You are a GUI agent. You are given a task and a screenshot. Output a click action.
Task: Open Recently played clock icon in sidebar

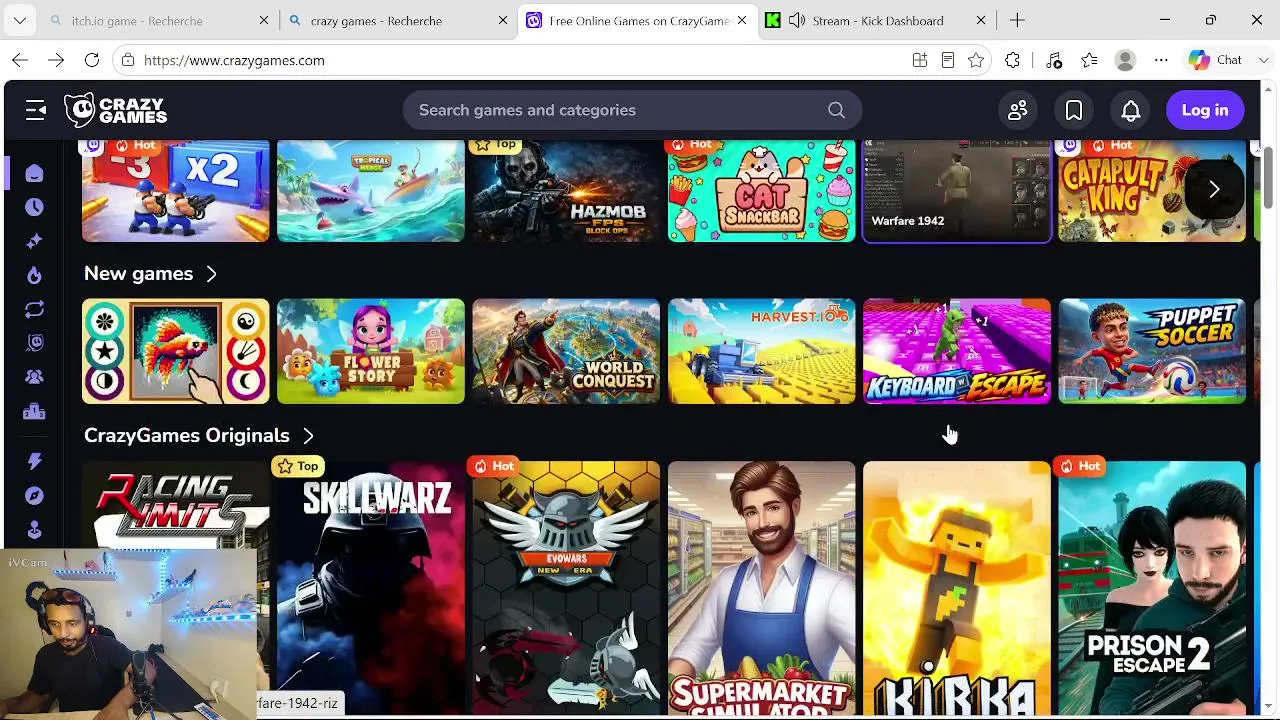tap(35, 207)
